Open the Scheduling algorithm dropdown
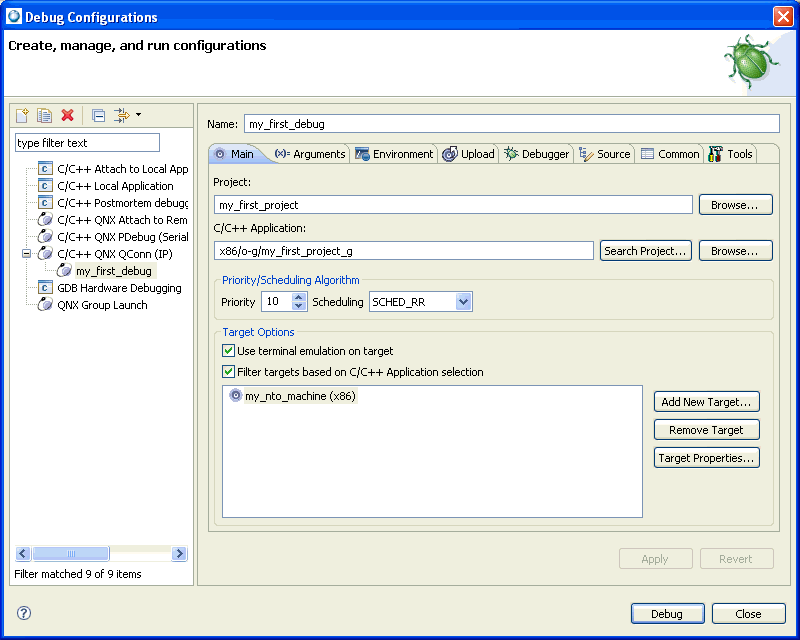The height and width of the screenshot is (640, 800). [462, 302]
